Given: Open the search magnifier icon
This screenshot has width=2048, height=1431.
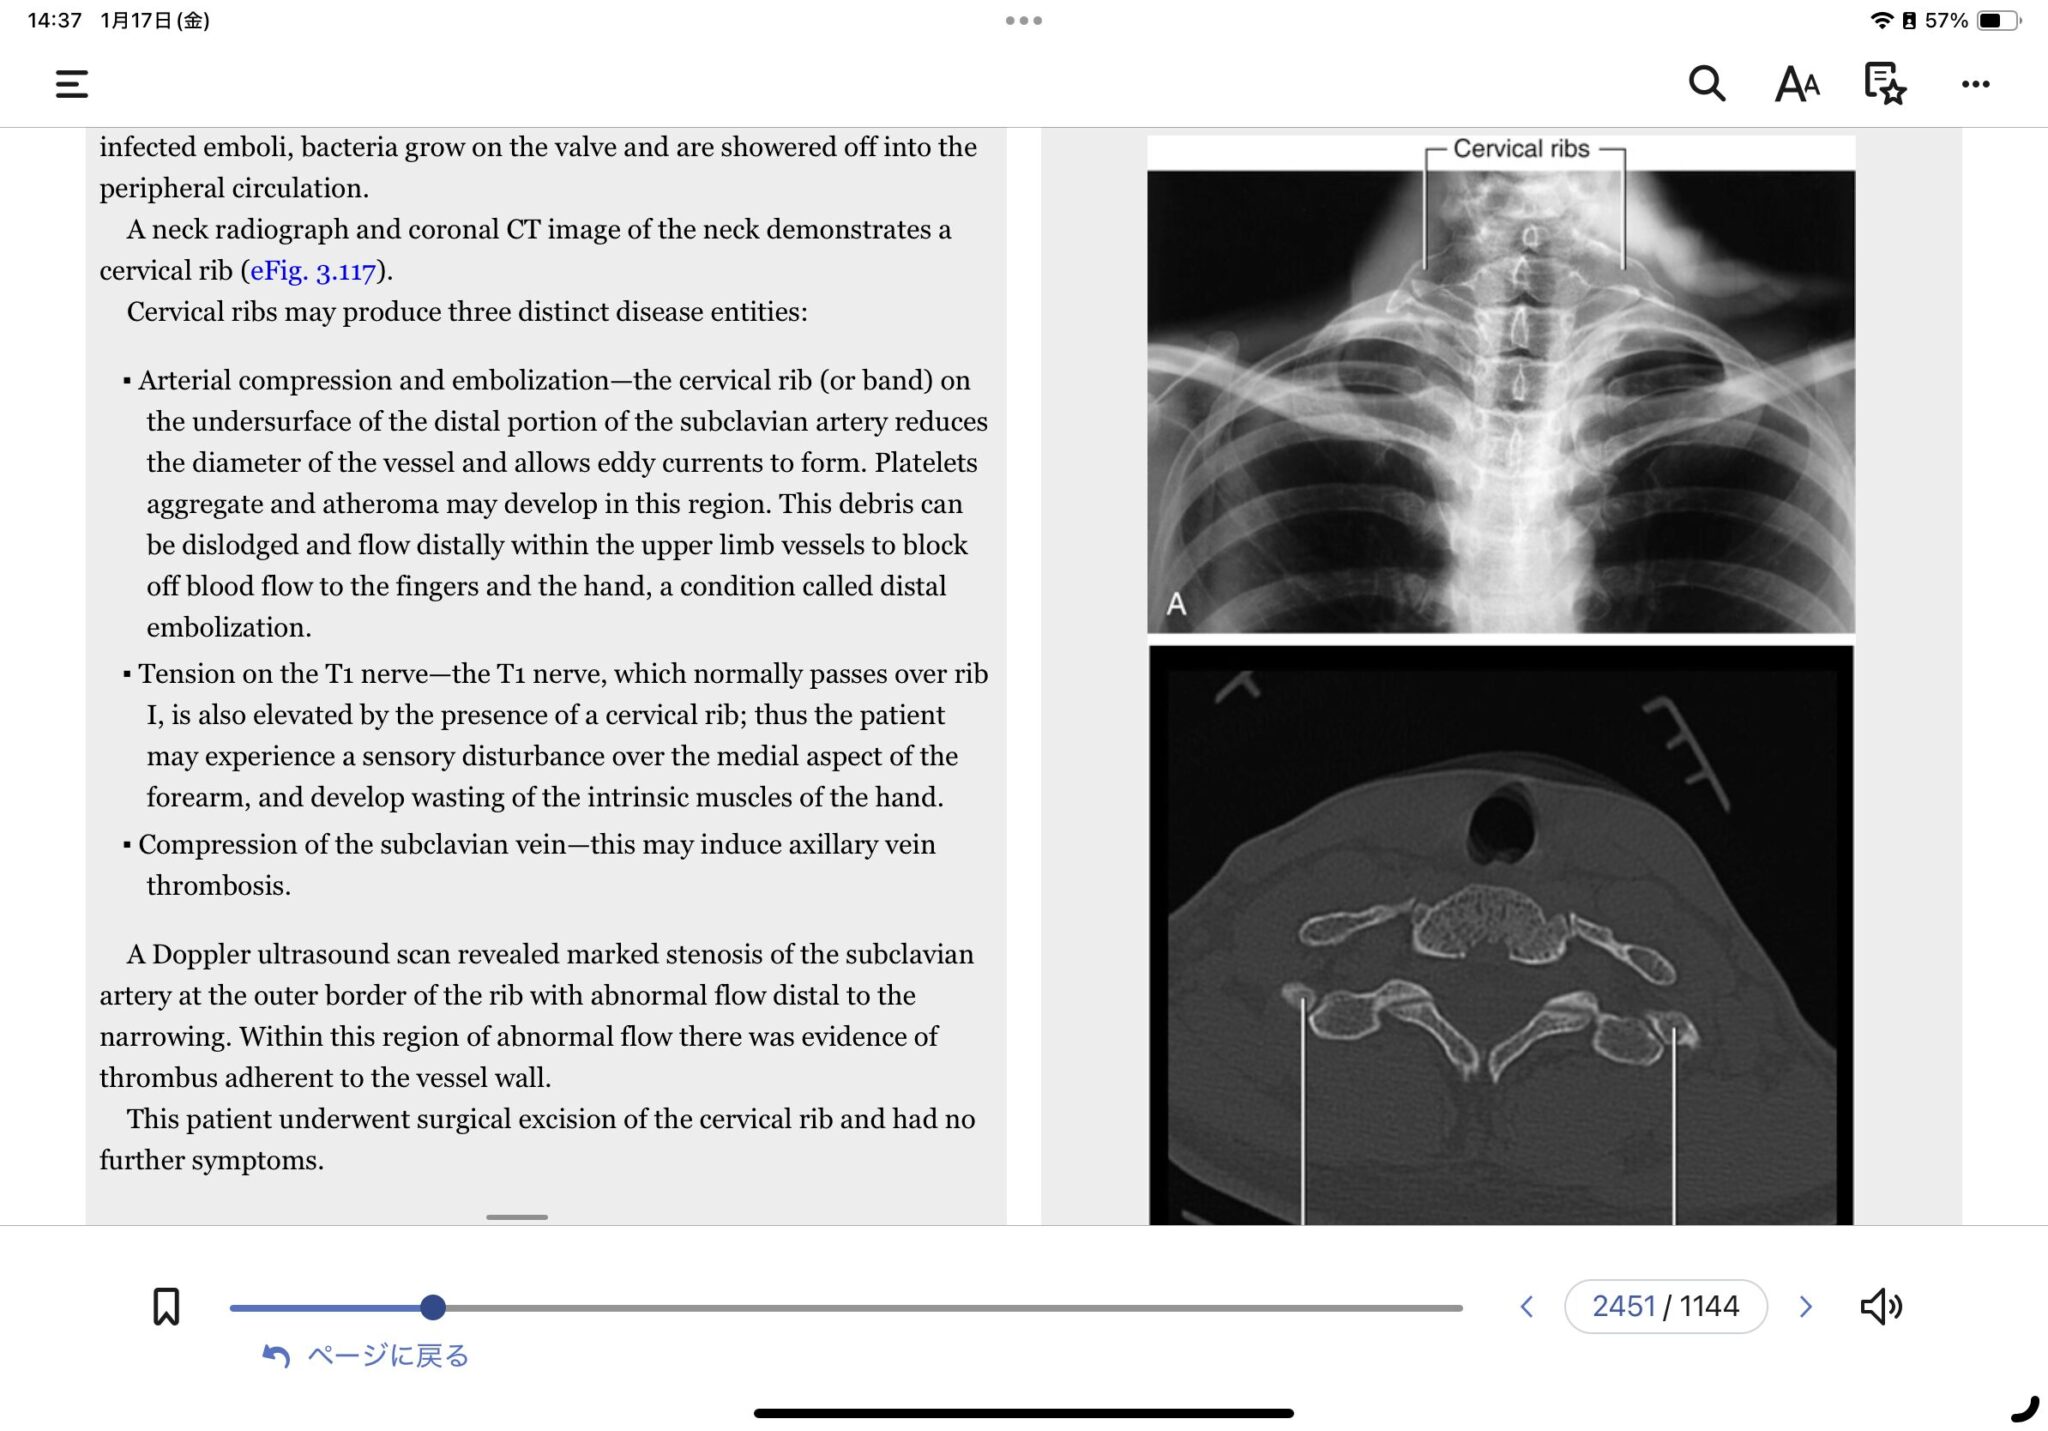Looking at the screenshot, I should coord(1706,84).
